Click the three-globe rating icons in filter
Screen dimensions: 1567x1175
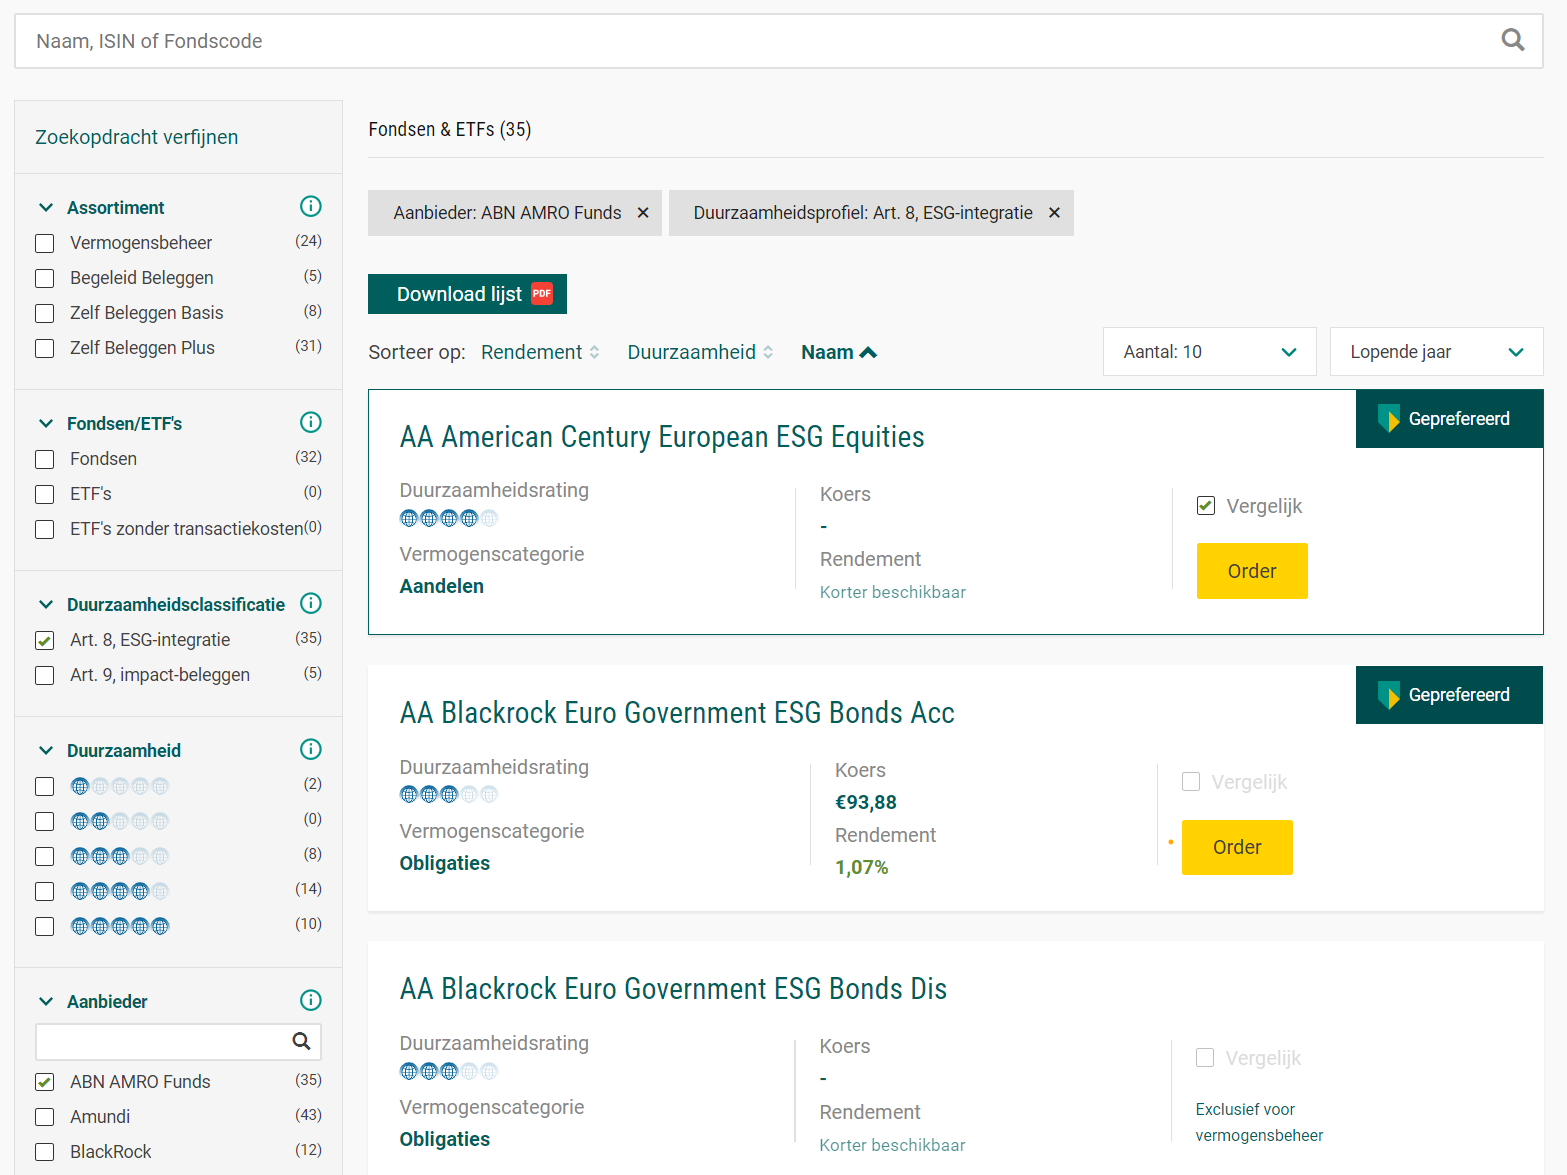(120, 856)
